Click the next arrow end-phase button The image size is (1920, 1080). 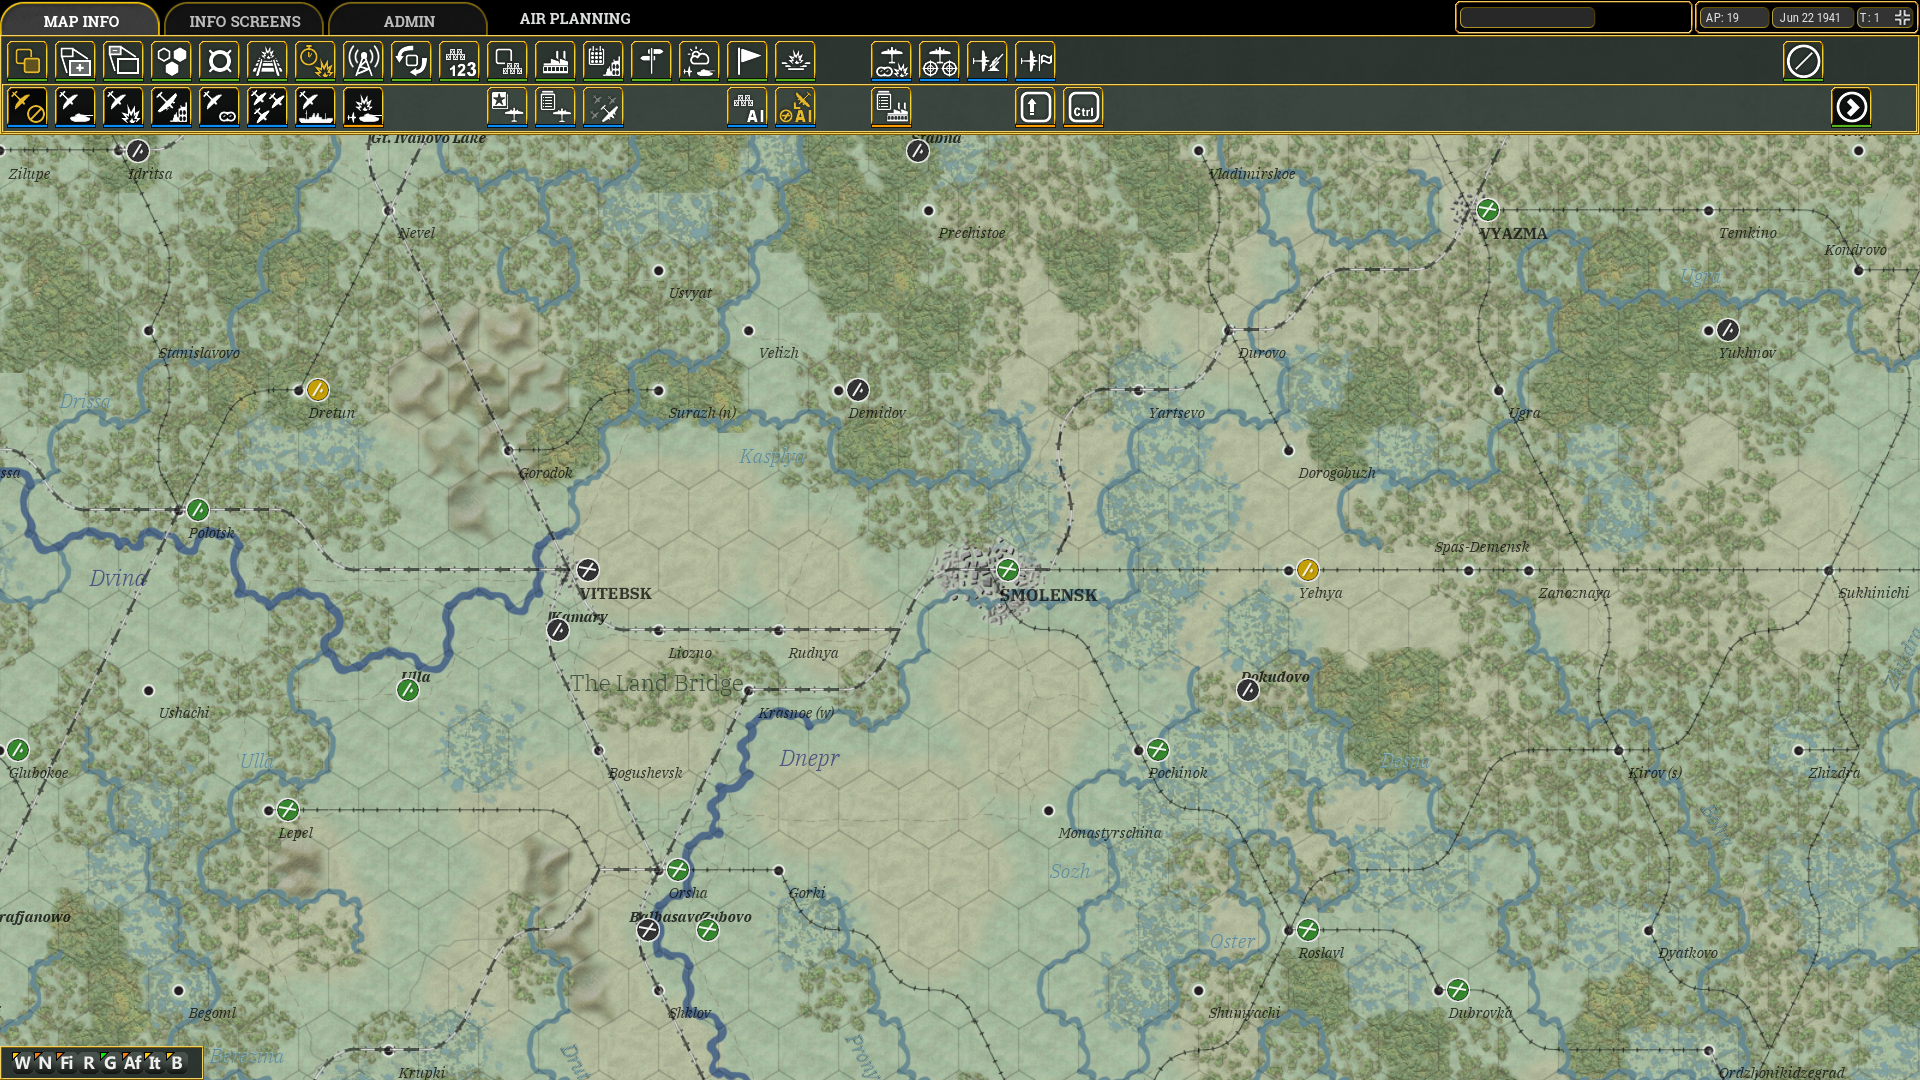coord(1851,107)
